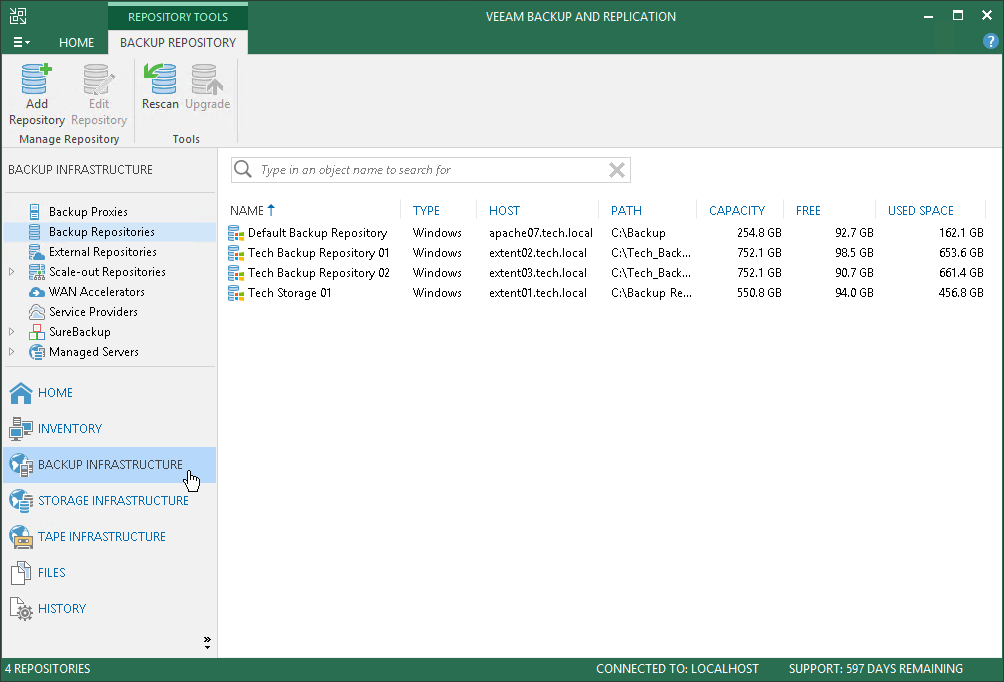Click the WAN Accelerators tree icon
The height and width of the screenshot is (682, 1004).
tap(36, 292)
